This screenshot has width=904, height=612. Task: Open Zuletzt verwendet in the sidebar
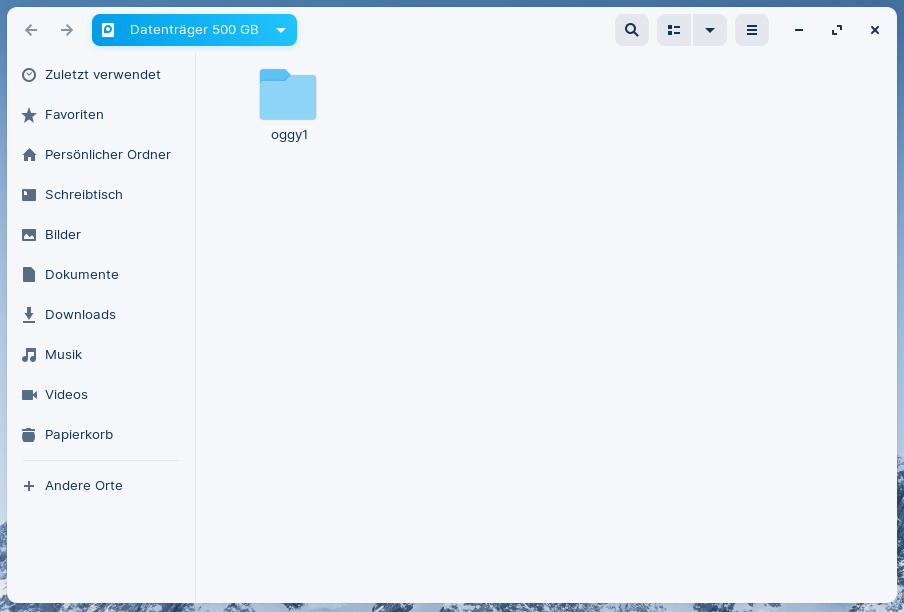100,75
